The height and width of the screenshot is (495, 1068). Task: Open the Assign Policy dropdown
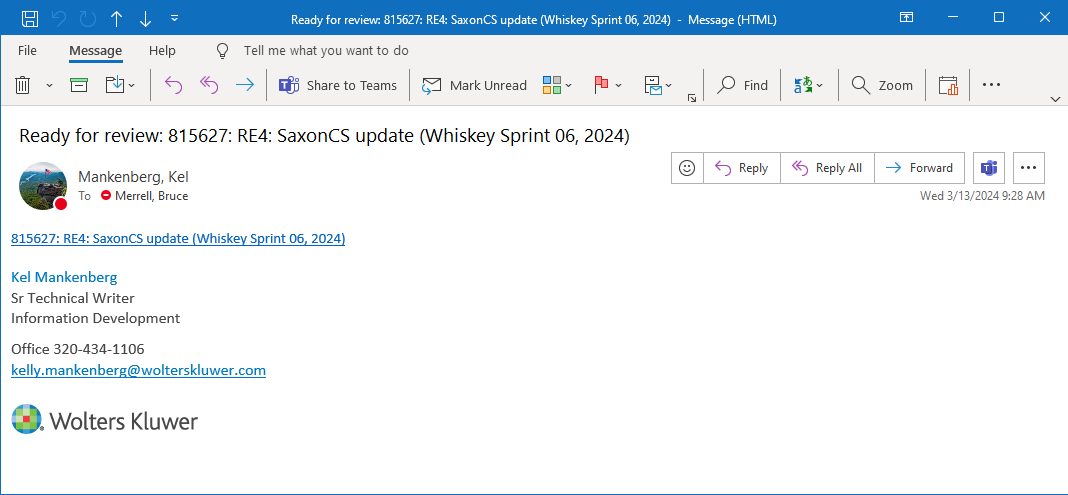pyautogui.click(x=658, y=85)
